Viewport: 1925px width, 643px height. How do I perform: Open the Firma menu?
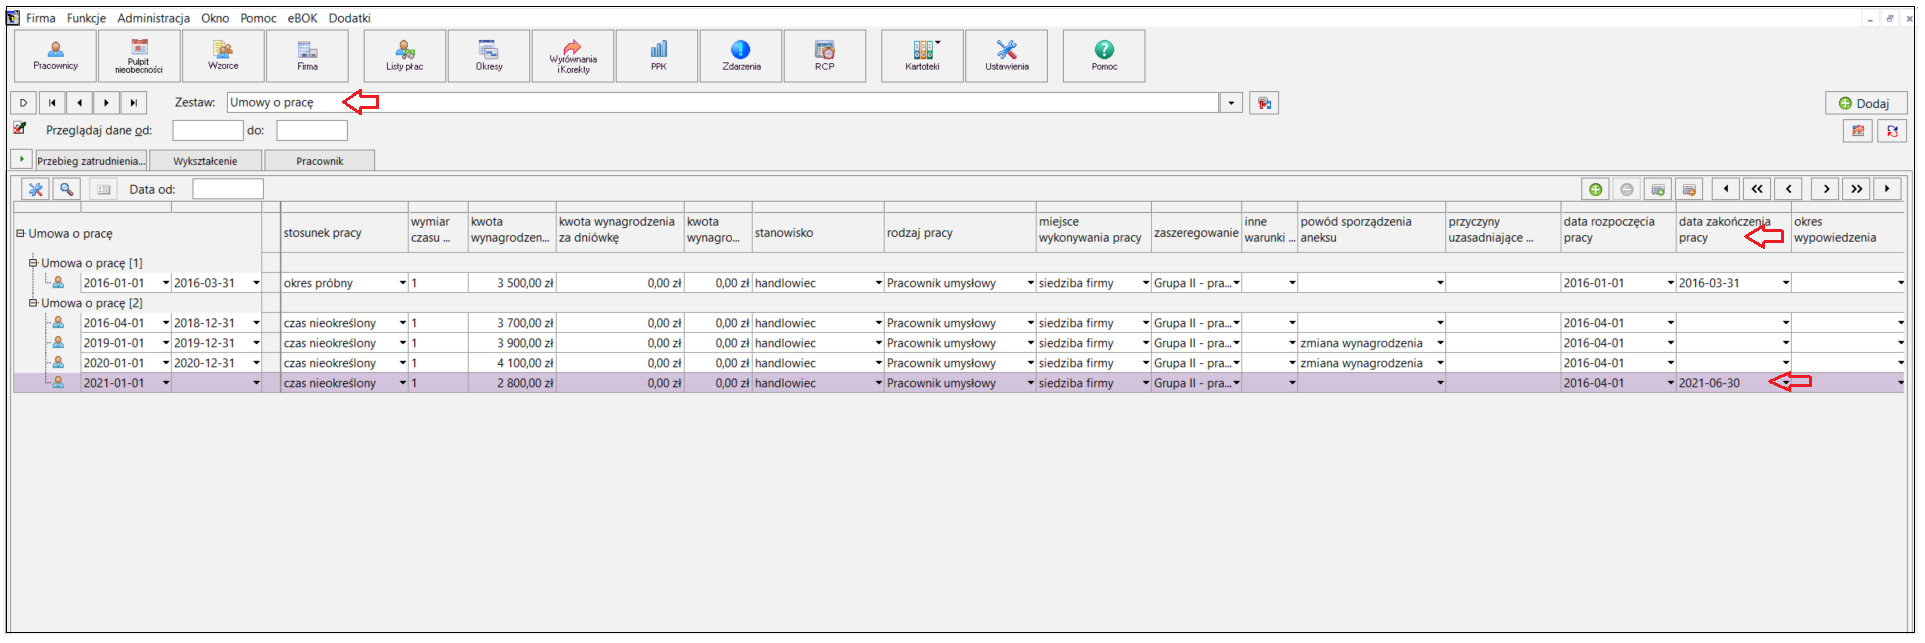tap(41, 18)
